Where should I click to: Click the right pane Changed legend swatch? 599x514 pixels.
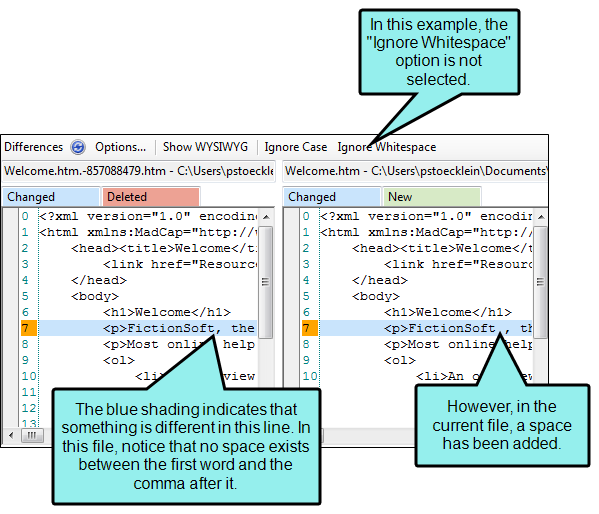(x=332, y=197)
